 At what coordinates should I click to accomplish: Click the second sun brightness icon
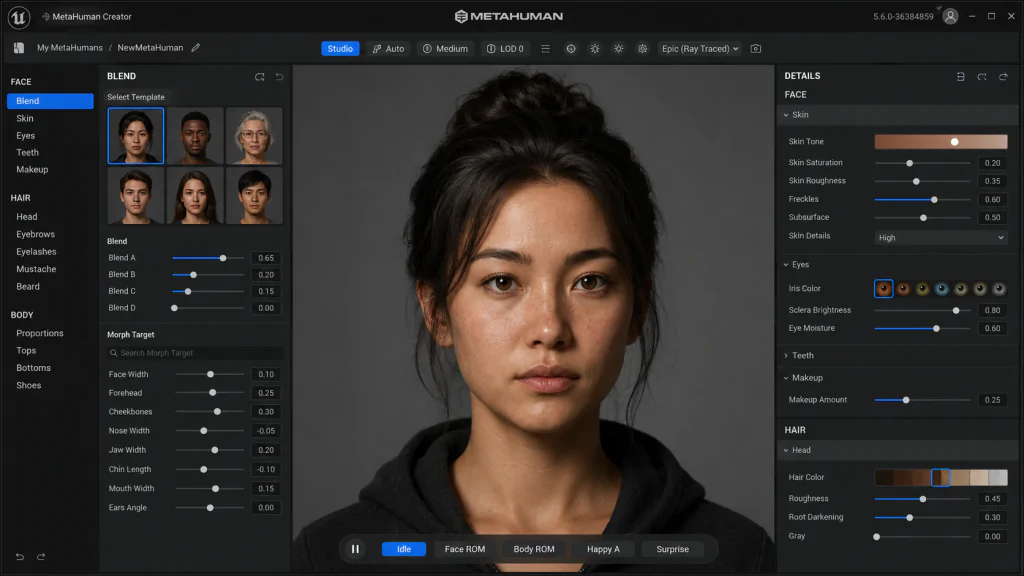[x=618, y=48]
